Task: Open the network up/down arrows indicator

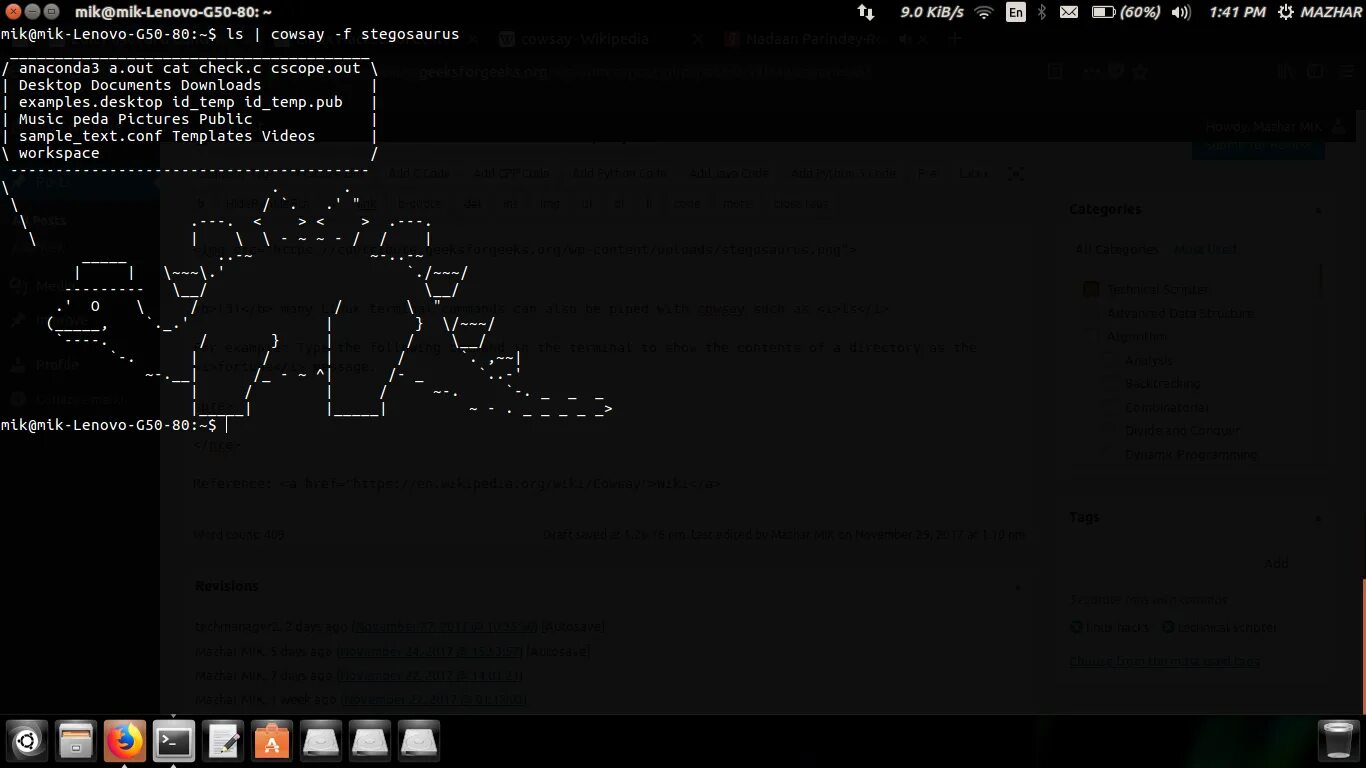Action: 866,12
